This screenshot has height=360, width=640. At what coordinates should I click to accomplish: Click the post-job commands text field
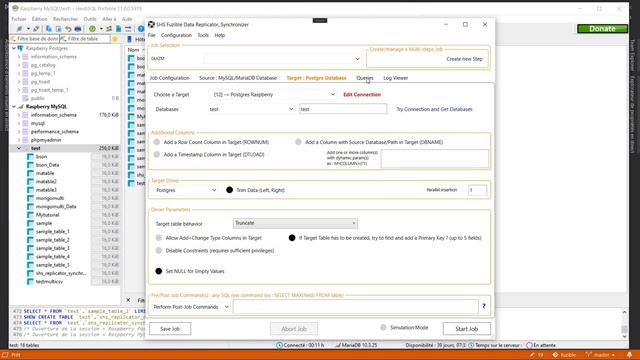click(x=356, y=307)
